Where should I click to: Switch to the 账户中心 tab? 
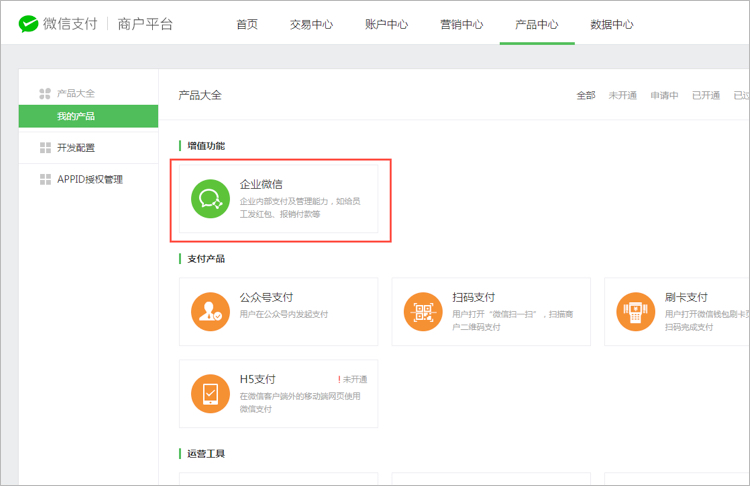coord(386,24)
